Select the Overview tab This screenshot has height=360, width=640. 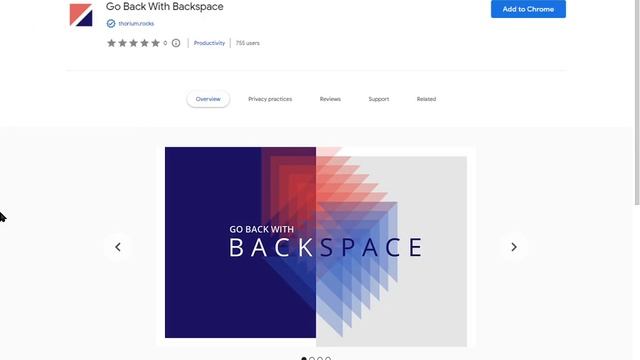pos(208,99)
